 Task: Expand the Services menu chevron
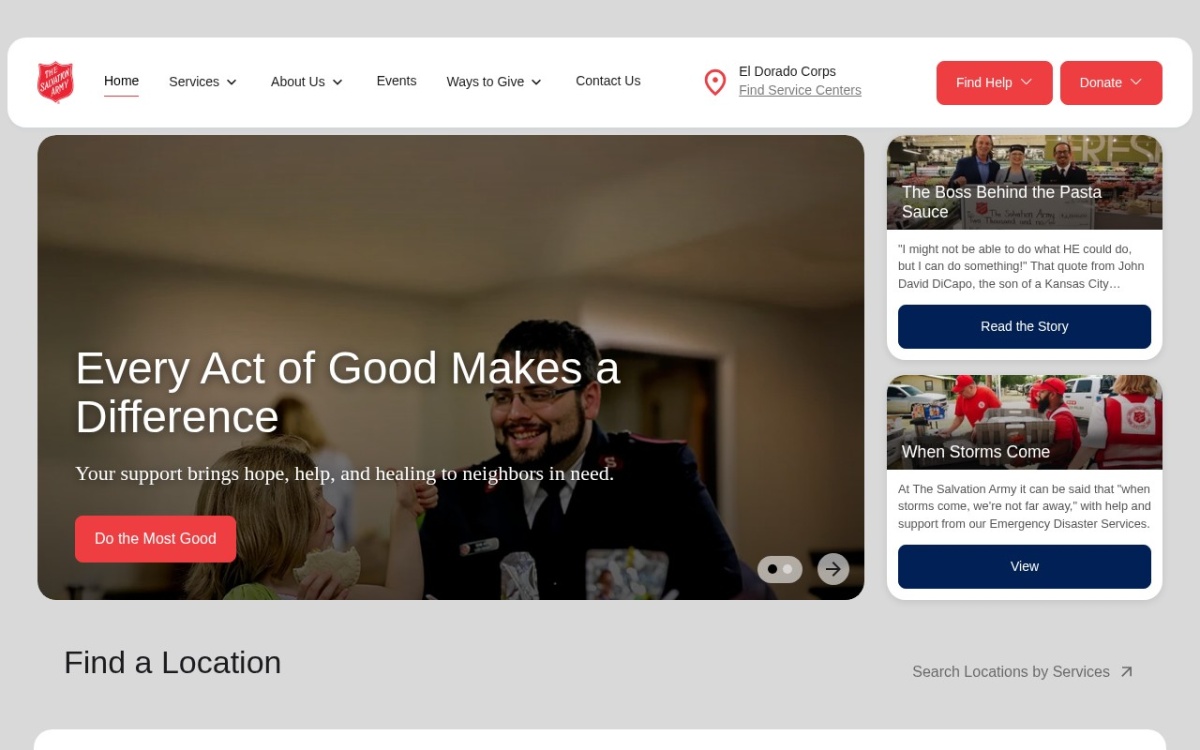[232, 82]
